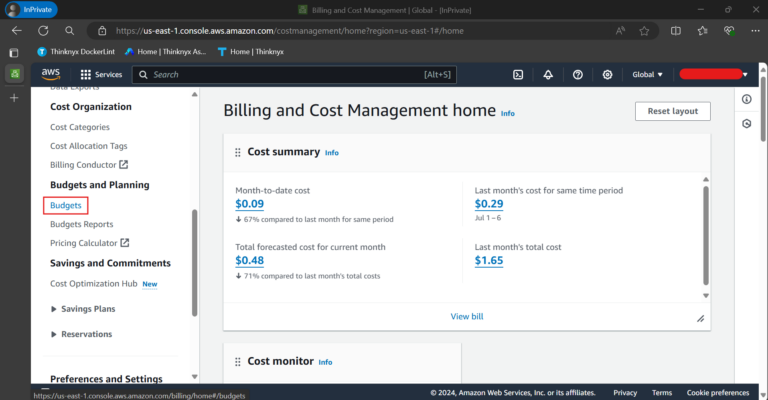The image size is (768, 400).
Task: Click the sidebar vertical scrollbar thumb
Action: [194, 262]
